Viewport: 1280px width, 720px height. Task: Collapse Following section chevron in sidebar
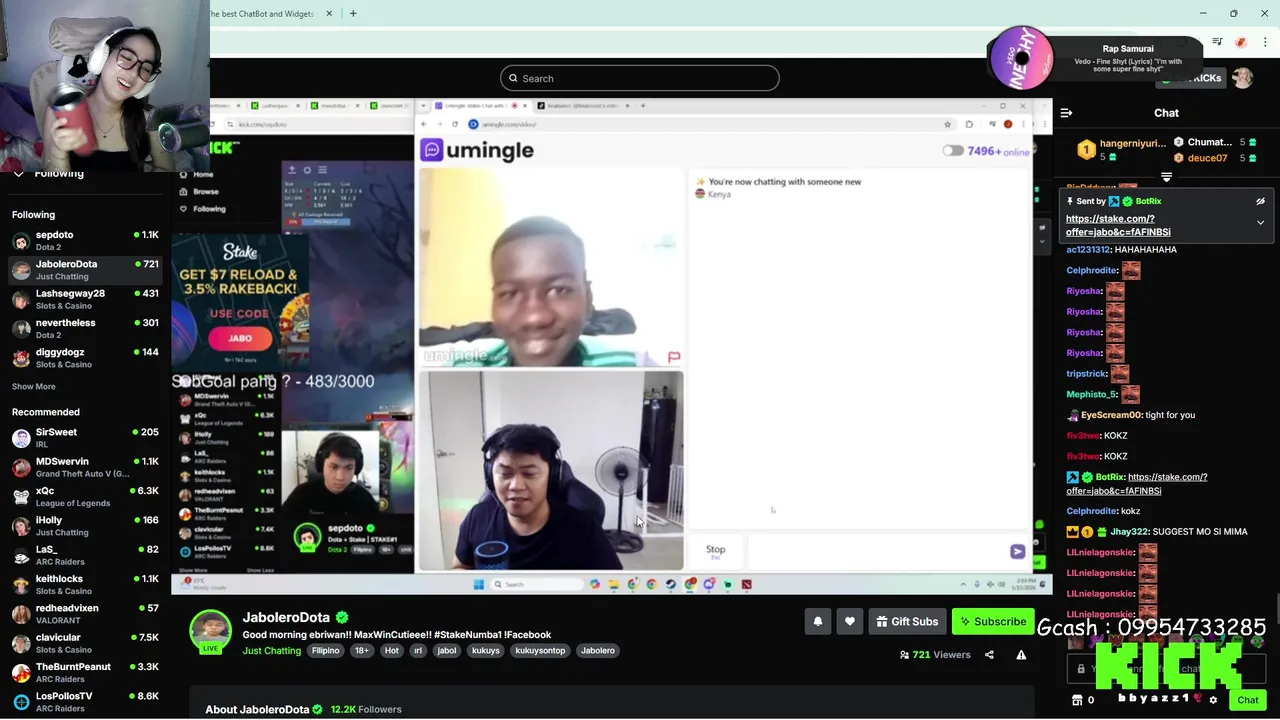(18, 174)
